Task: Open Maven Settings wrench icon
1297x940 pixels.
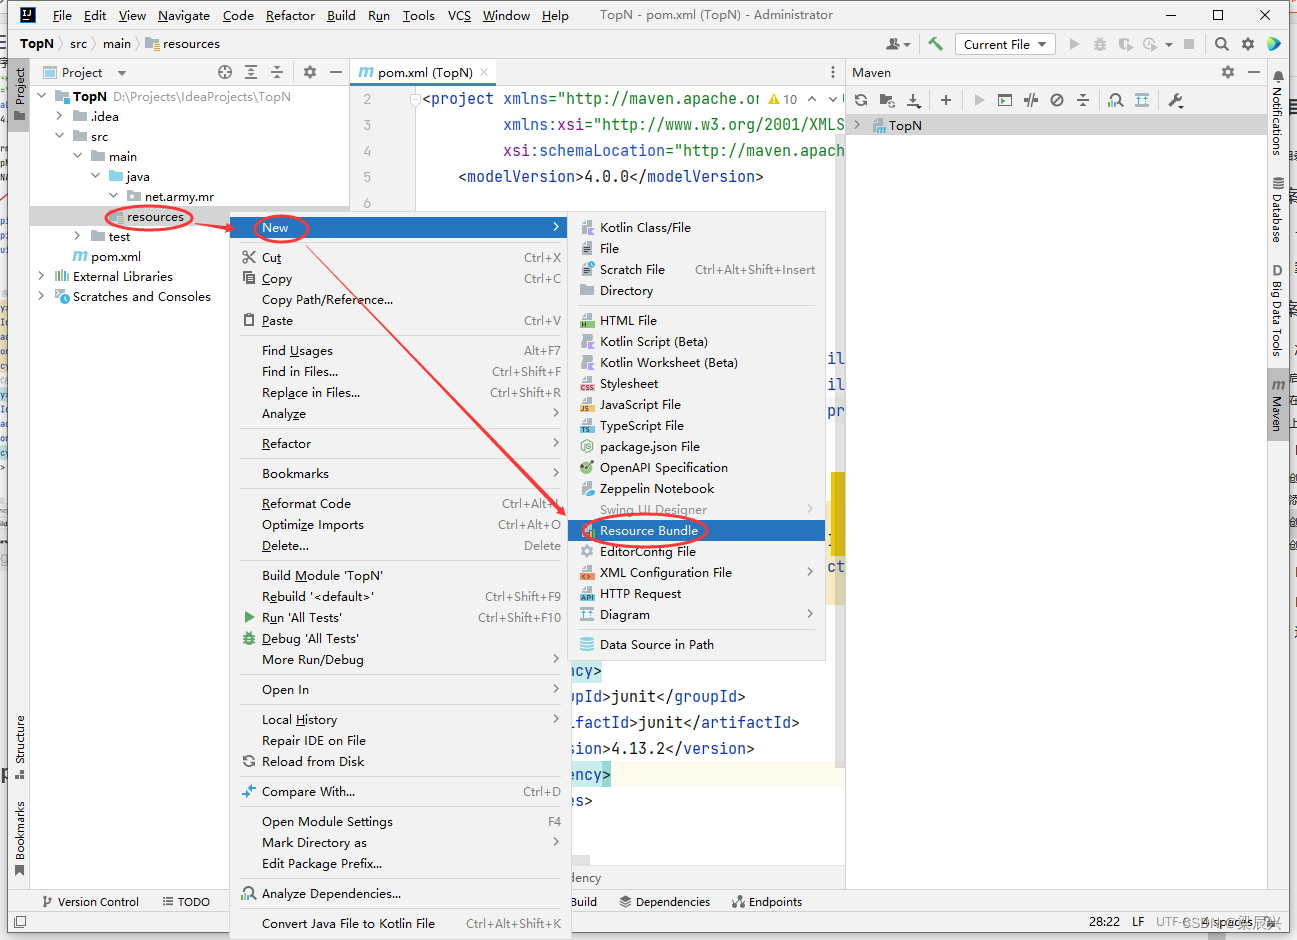Action: pos(1176,100)
